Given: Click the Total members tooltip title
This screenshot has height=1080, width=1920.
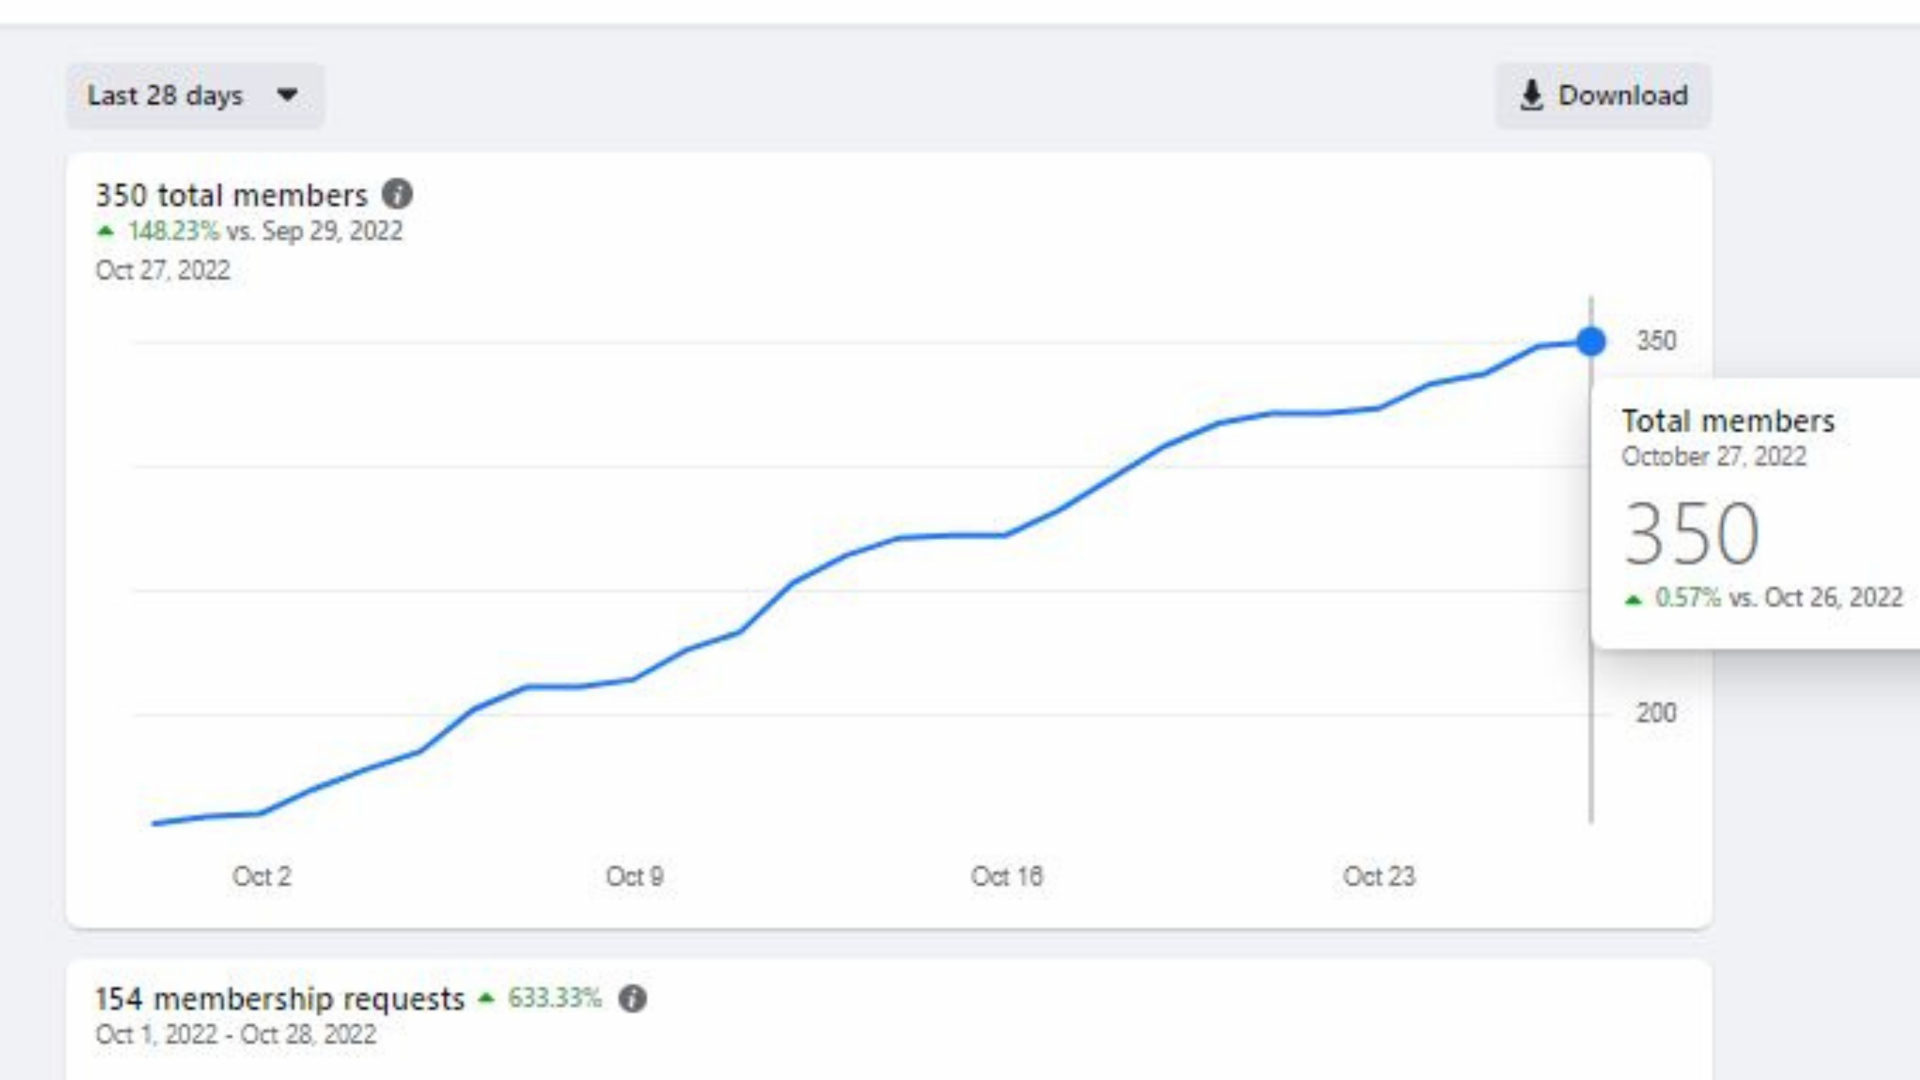Looking at the screenshot, I should click(x=1728, y=421).
